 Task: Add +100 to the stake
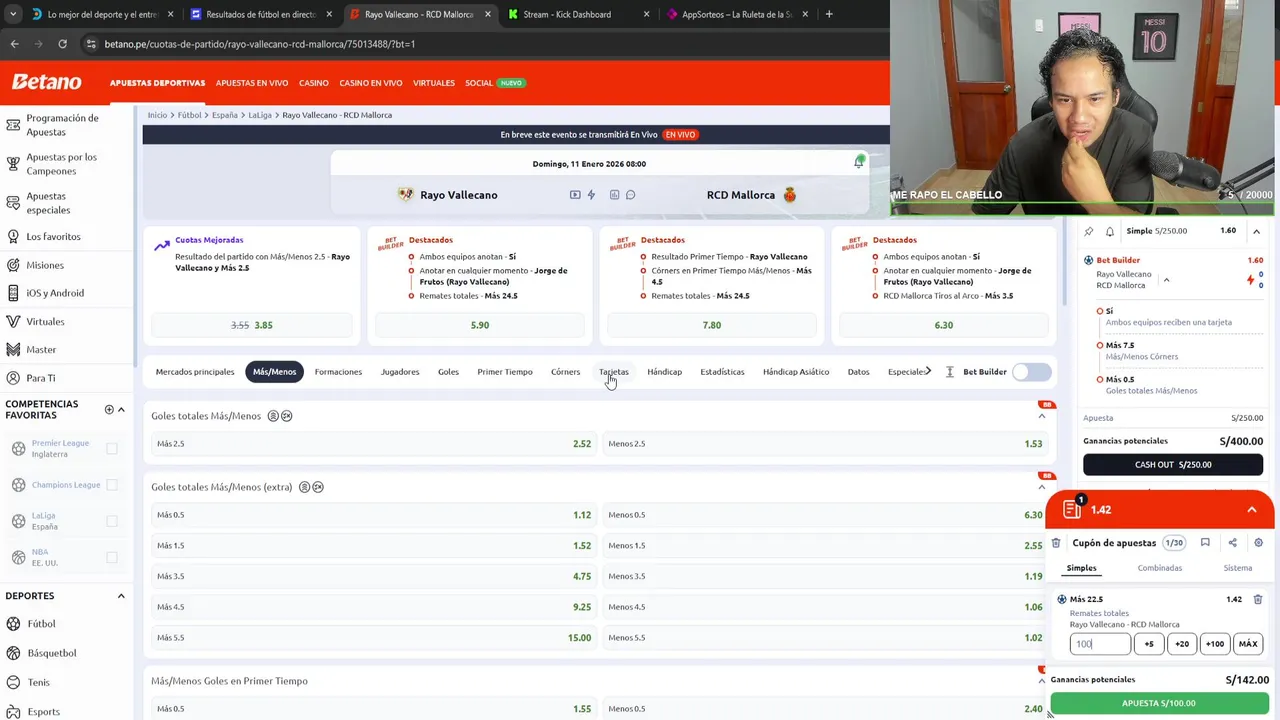tap(1215, 644)
